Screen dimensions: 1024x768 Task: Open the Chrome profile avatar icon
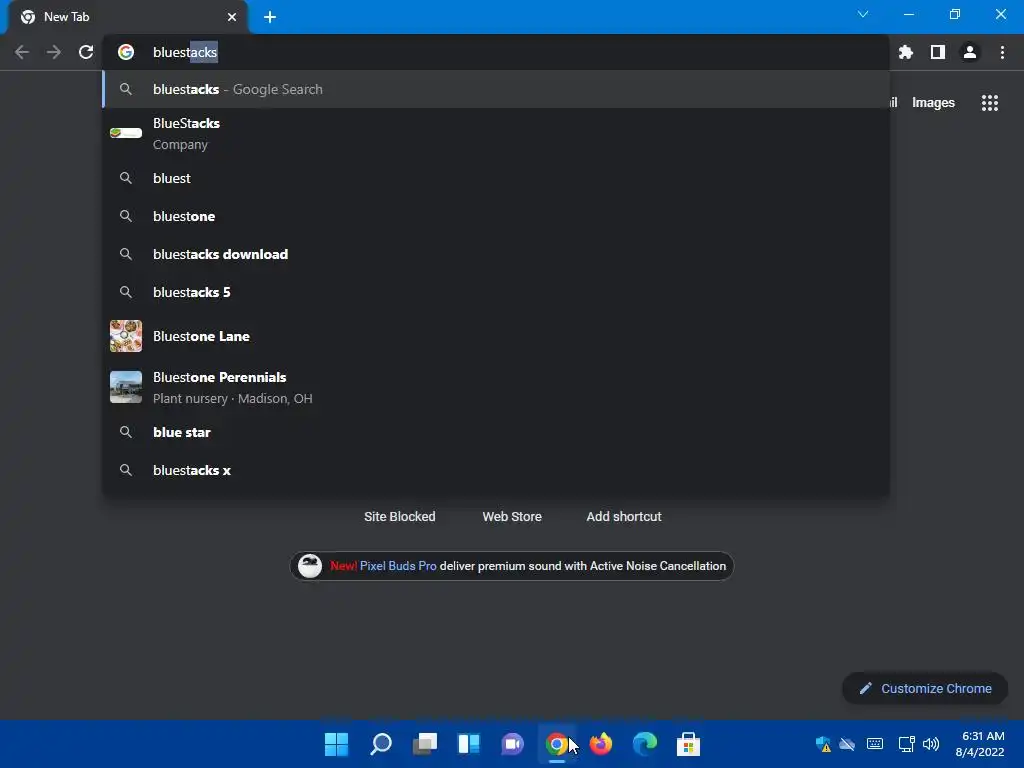[x=970, y=52]
